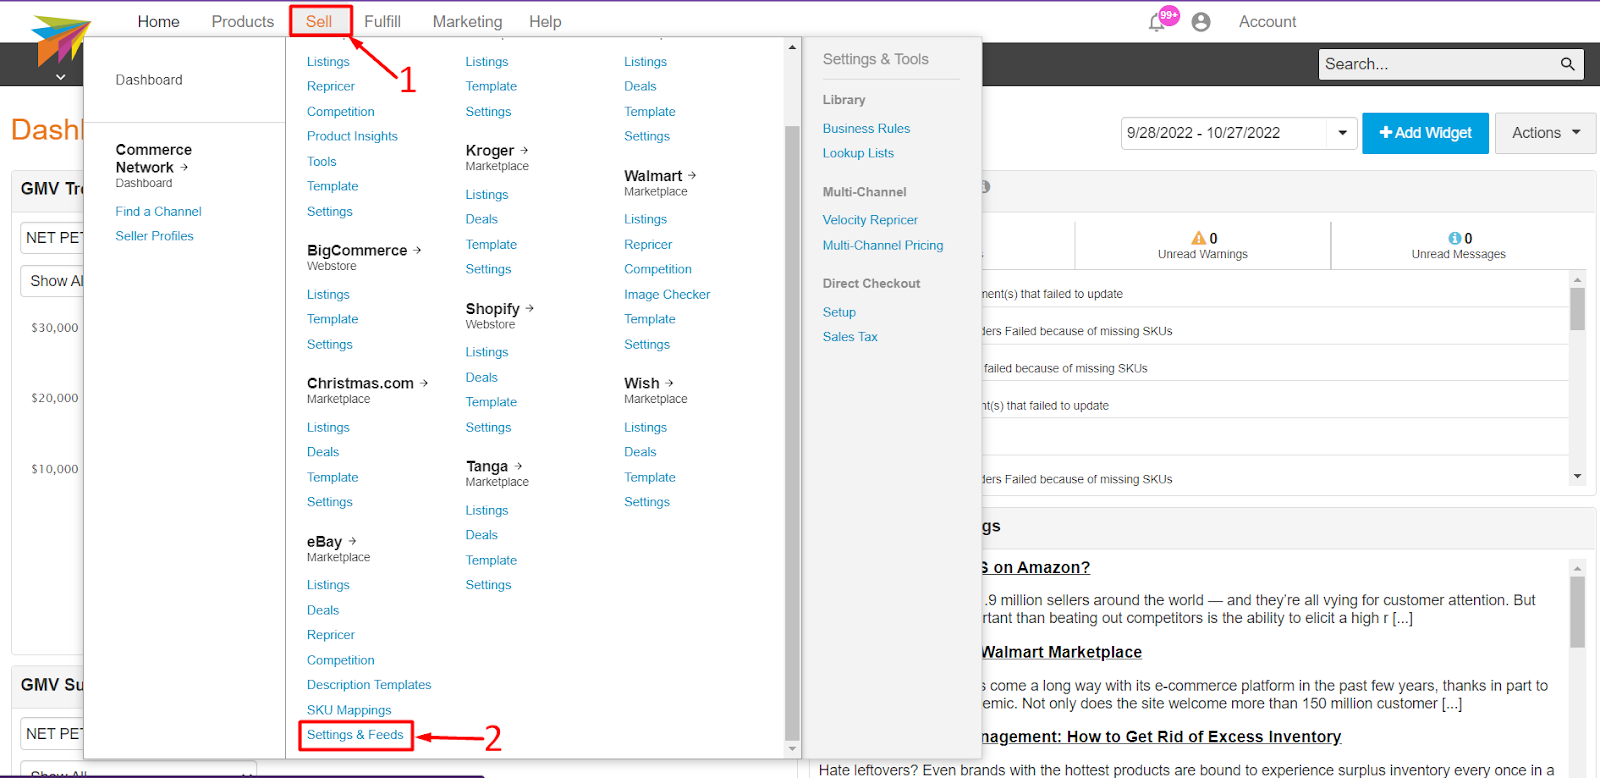Open the Product Insights link
Viewport: 1600px width, 778px height.
tap(352, 136)
